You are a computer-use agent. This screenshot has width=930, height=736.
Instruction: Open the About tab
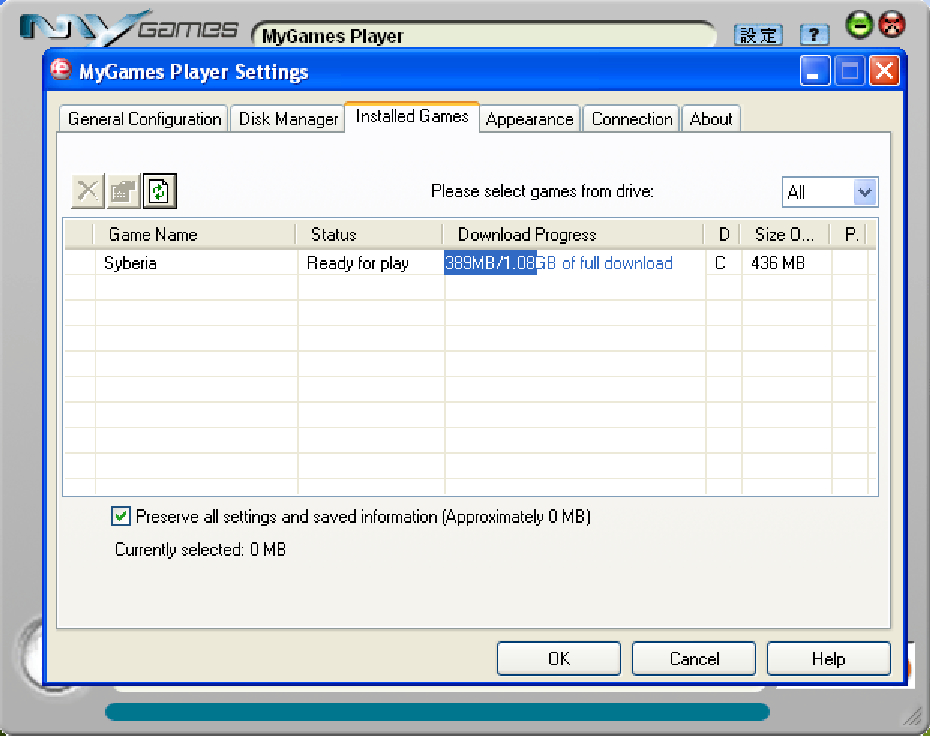[x=711, y=119]
